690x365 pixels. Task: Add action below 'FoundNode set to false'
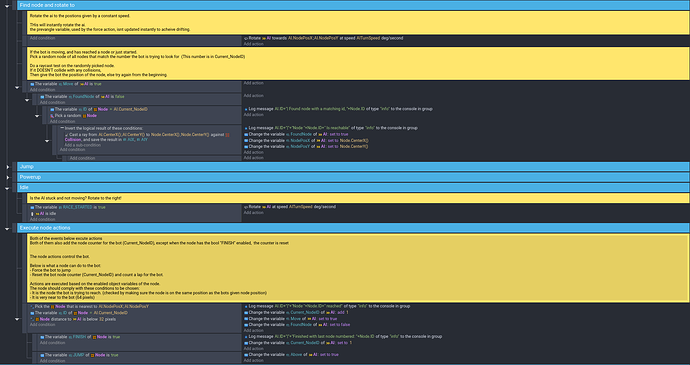[253, 331]
